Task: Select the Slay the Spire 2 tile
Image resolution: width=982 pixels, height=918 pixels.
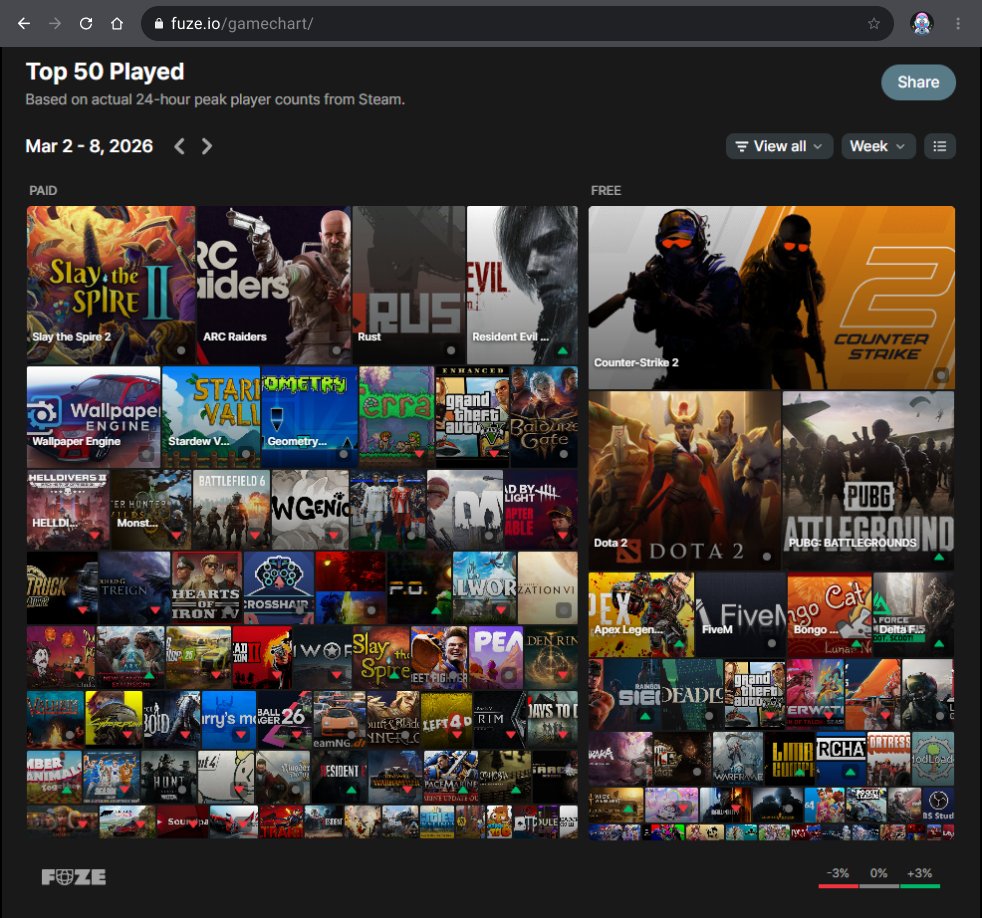Action: click(111, 285)
